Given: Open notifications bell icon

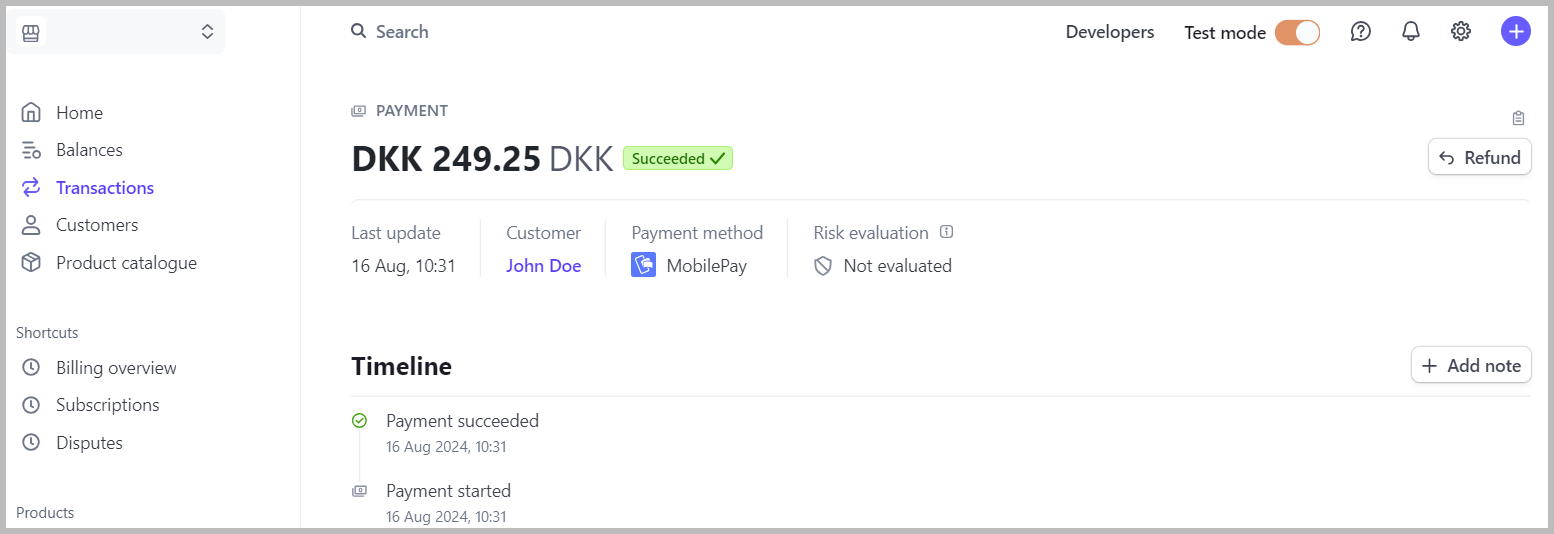Looking at the screenshot, I should (1410, 32).
